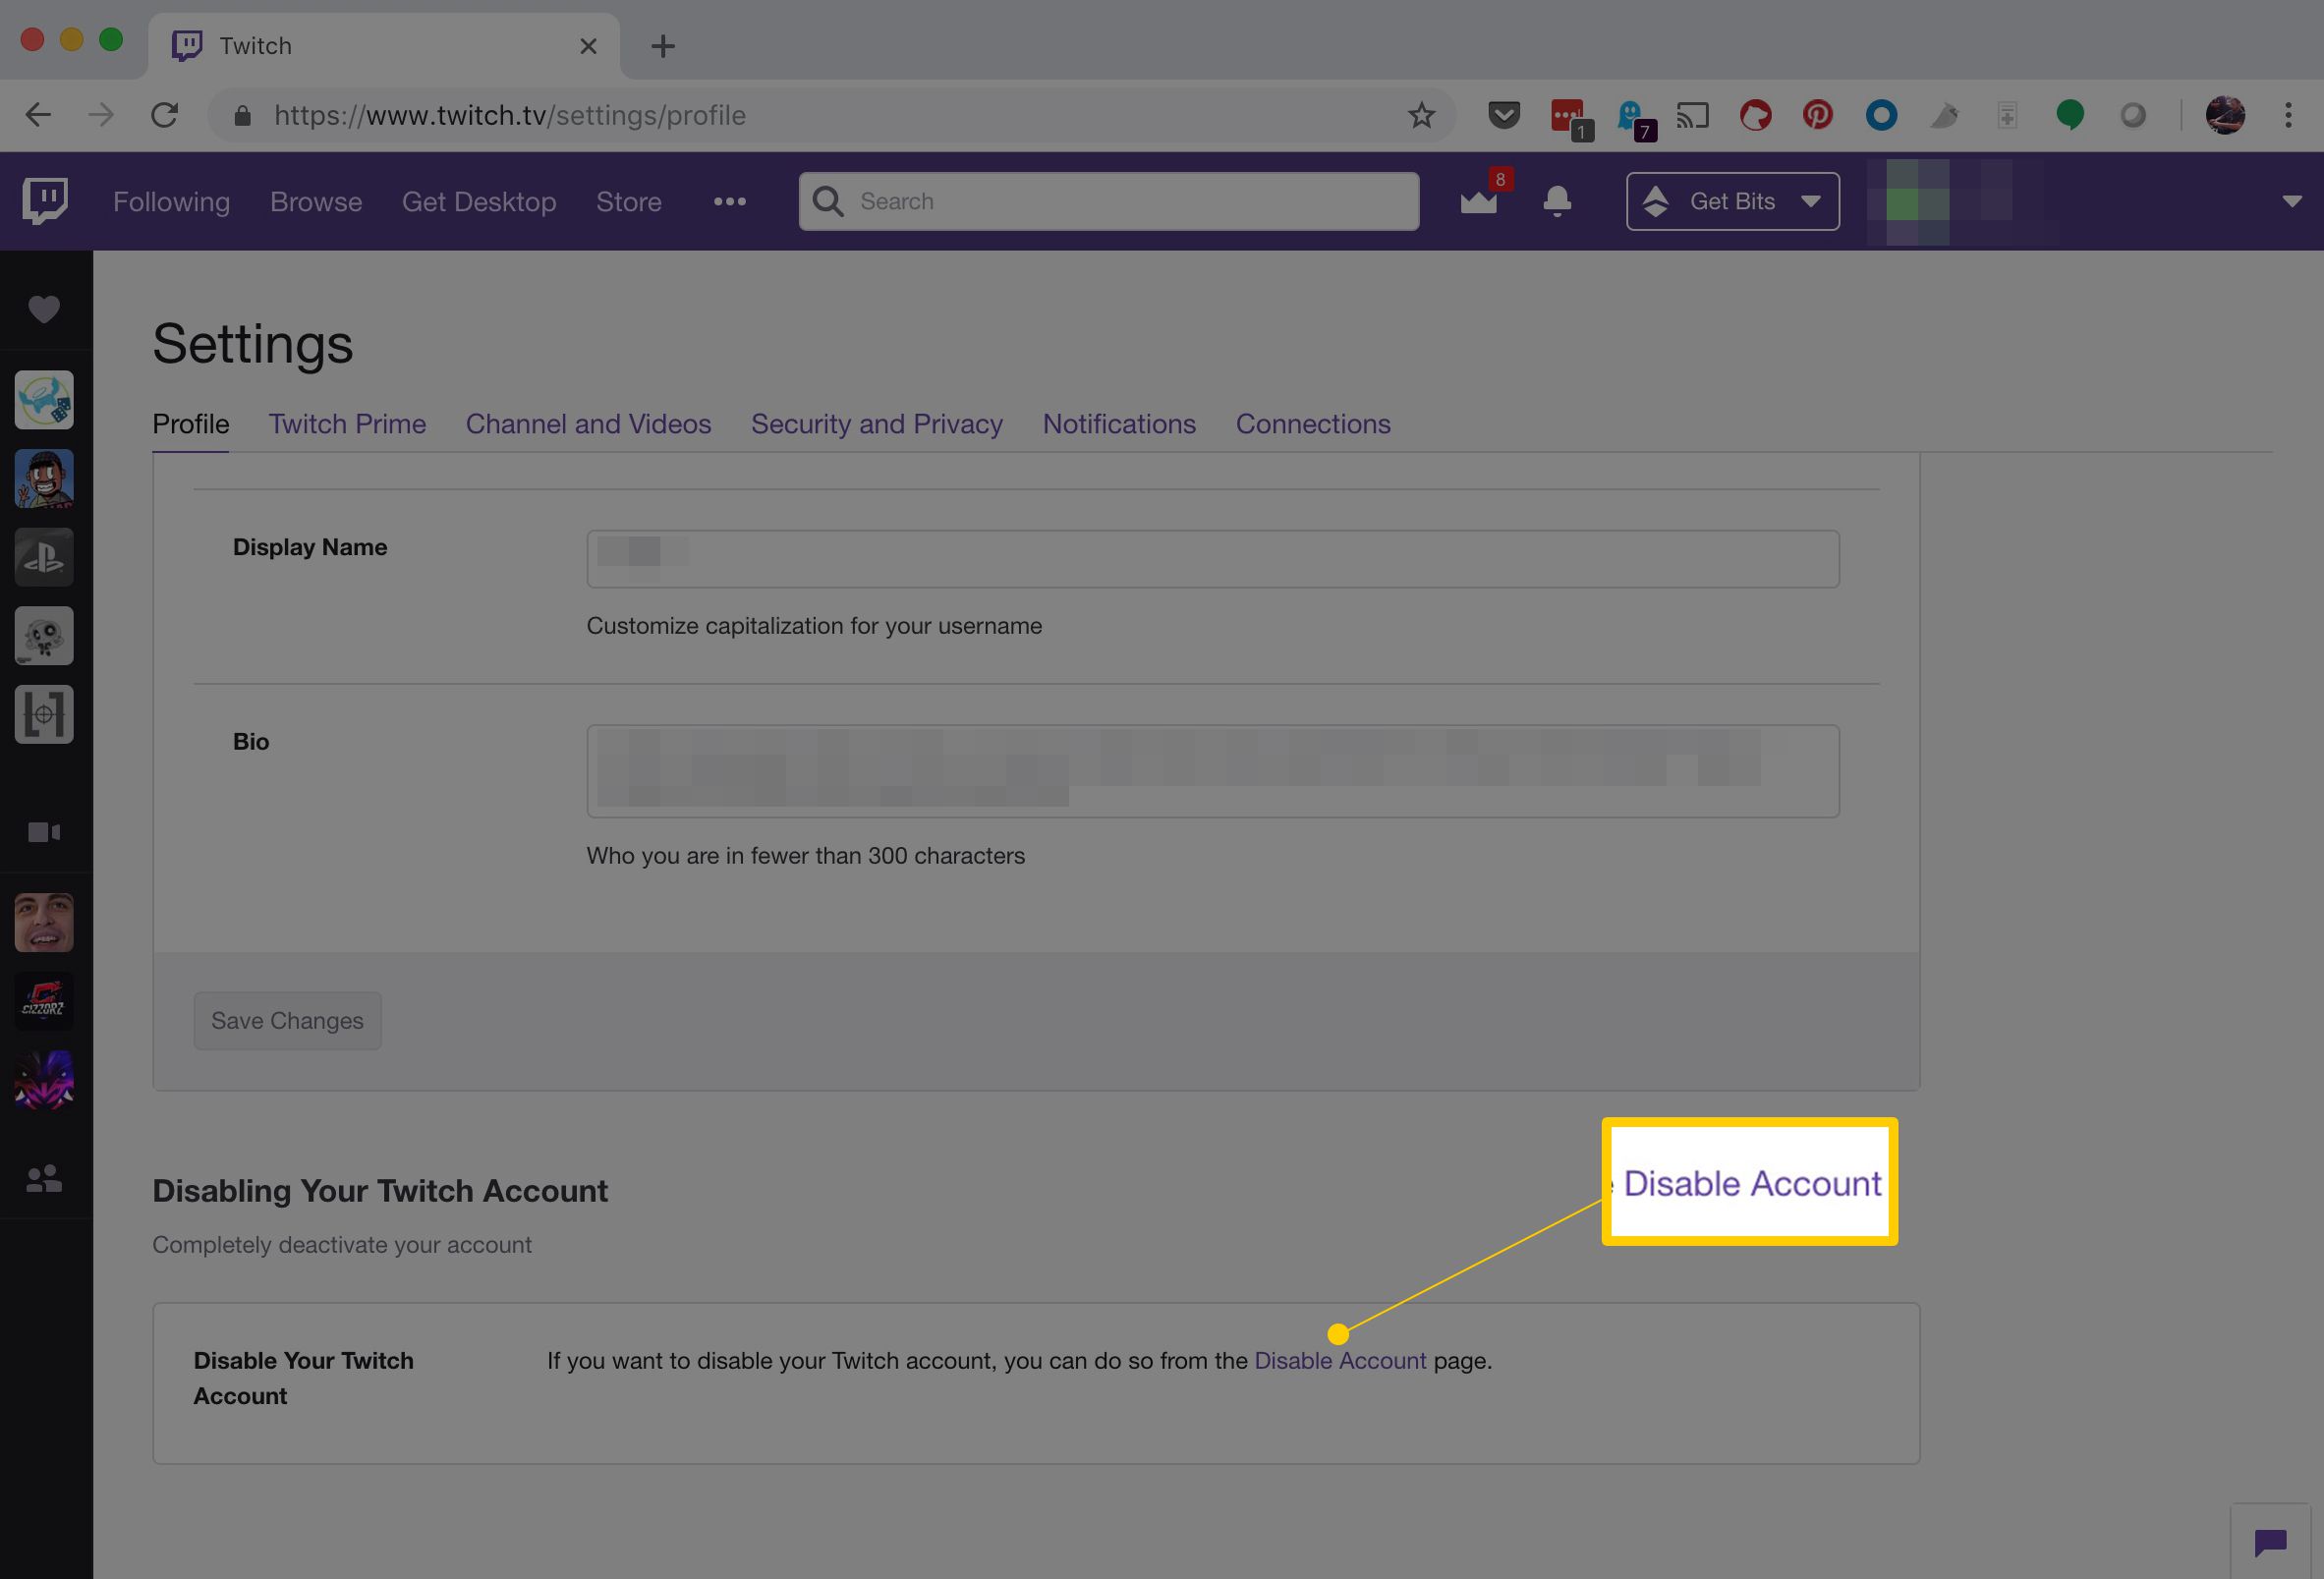This screenshot has width=2324, height=1579.
Task: Open the Get Bits dropdown arrow
Action: [x=1811, y=200]
